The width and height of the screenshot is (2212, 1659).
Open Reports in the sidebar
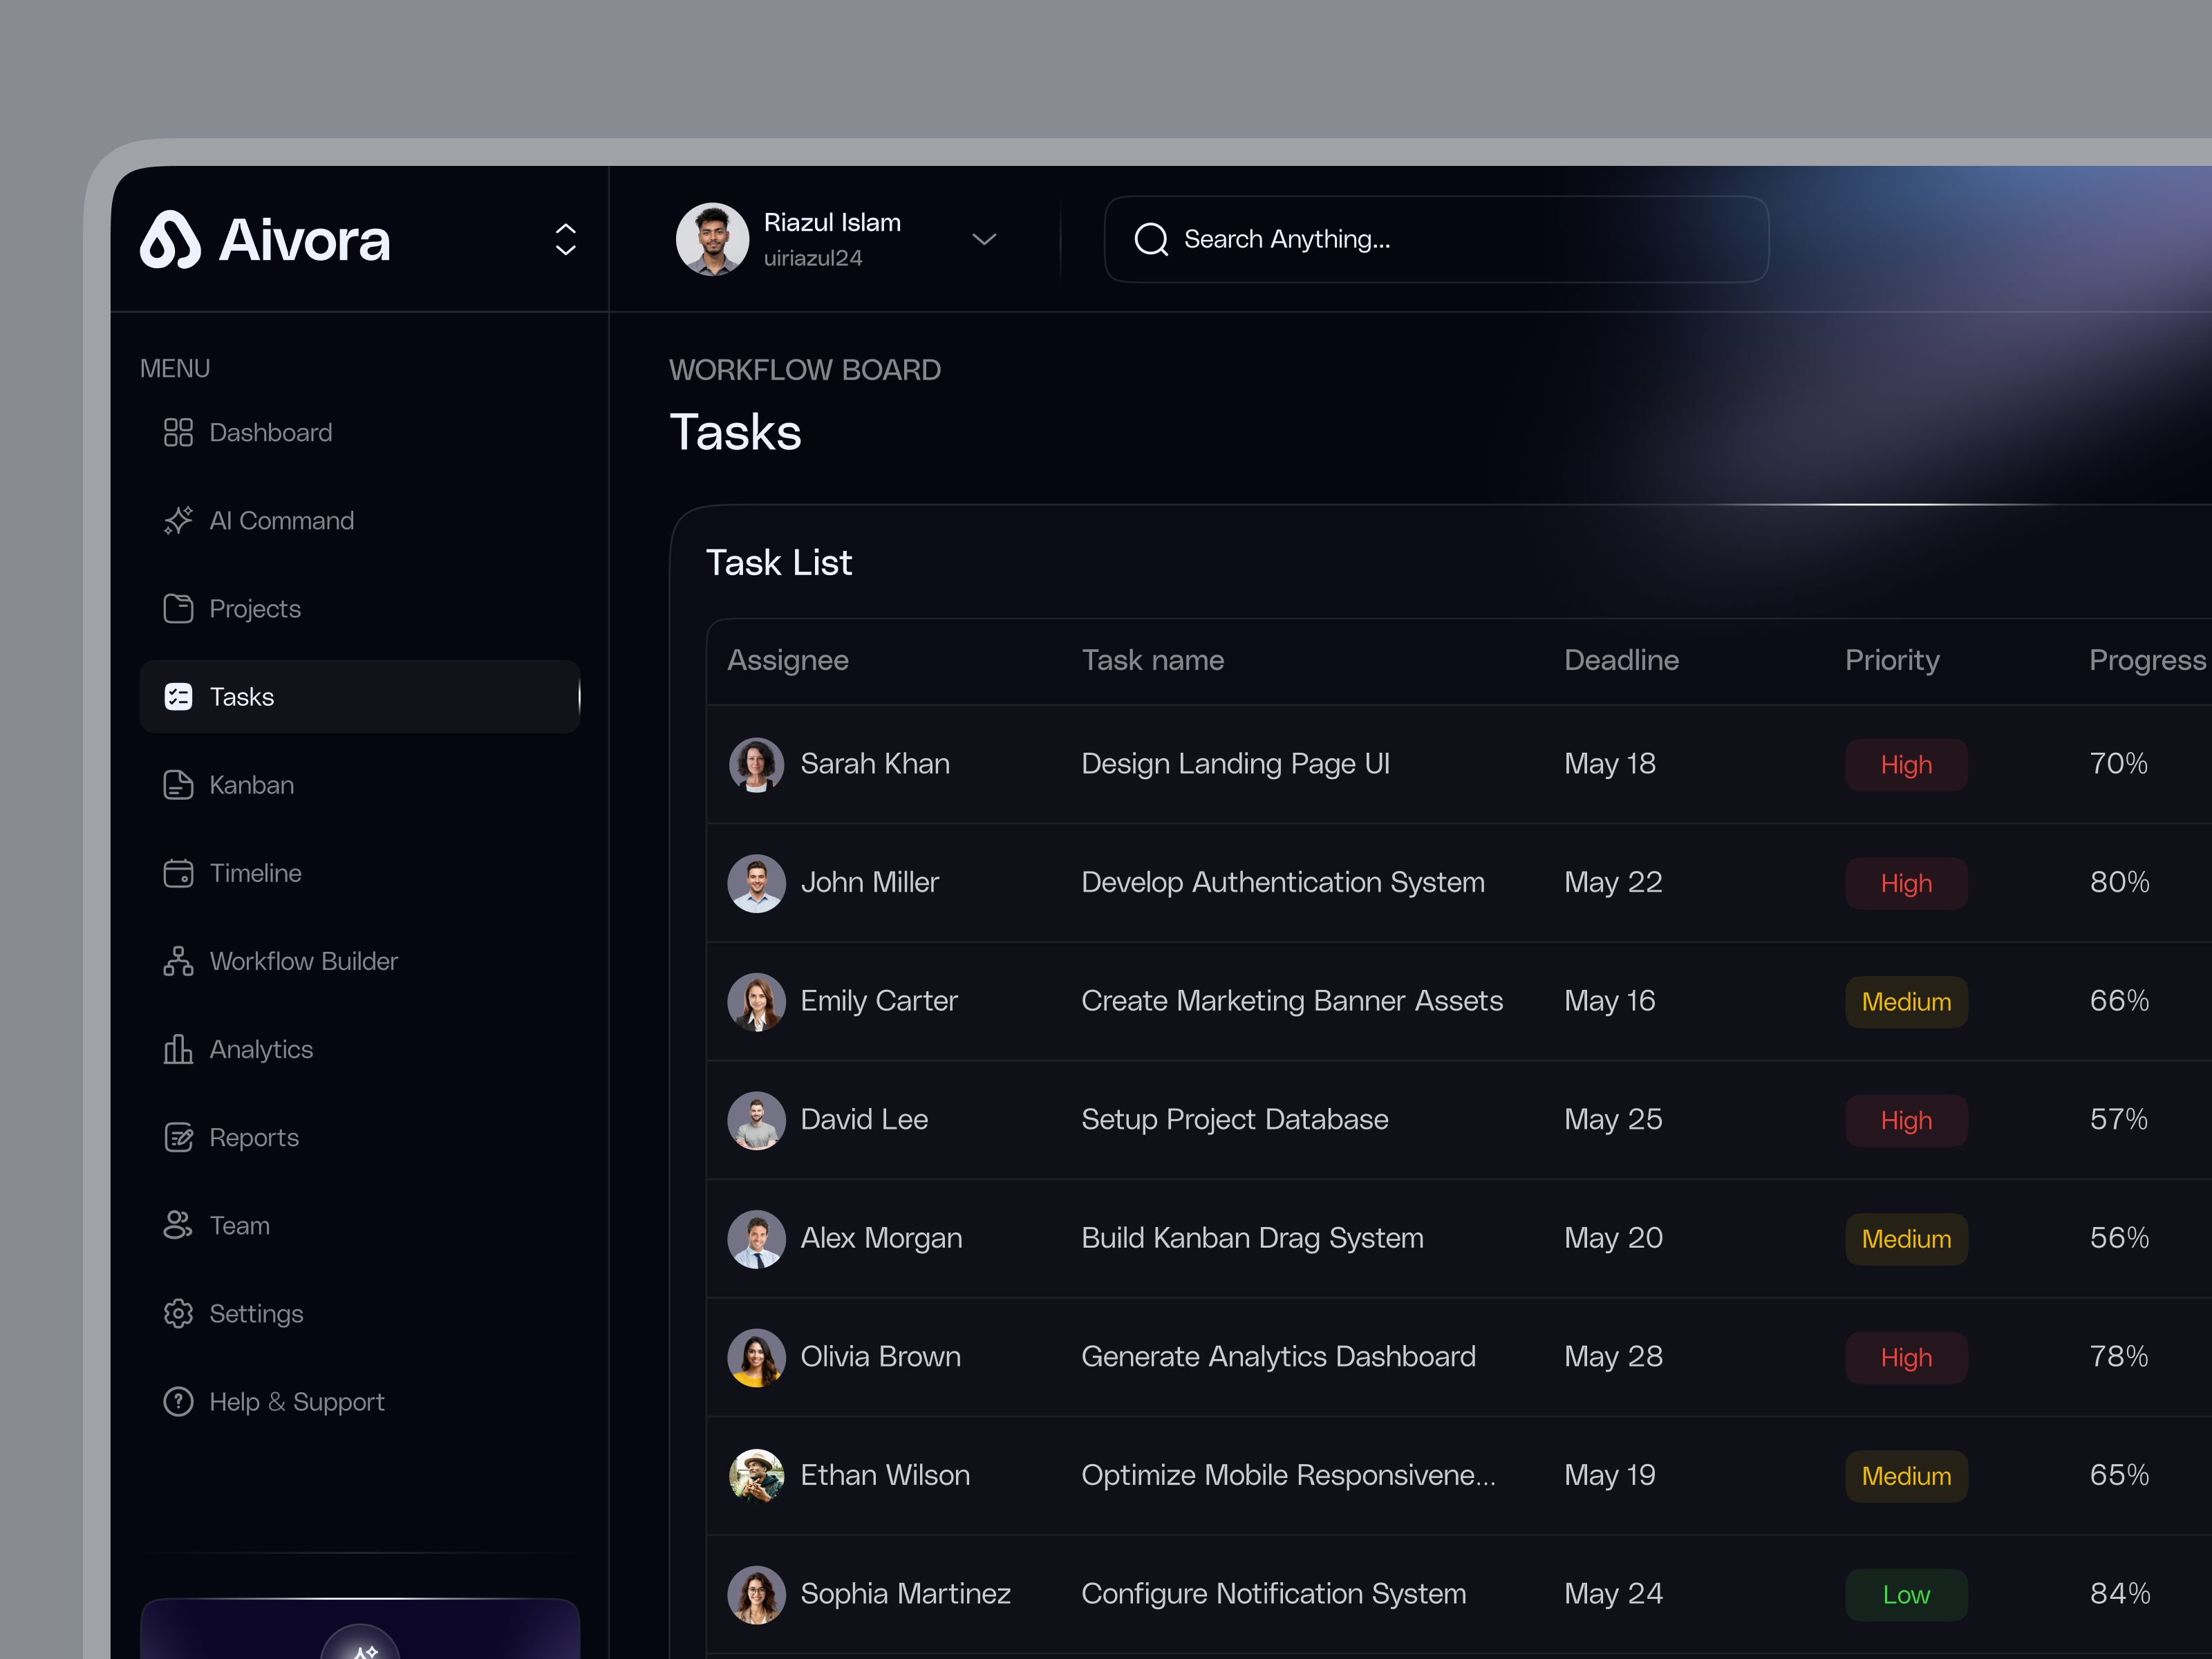(360, 1137)
